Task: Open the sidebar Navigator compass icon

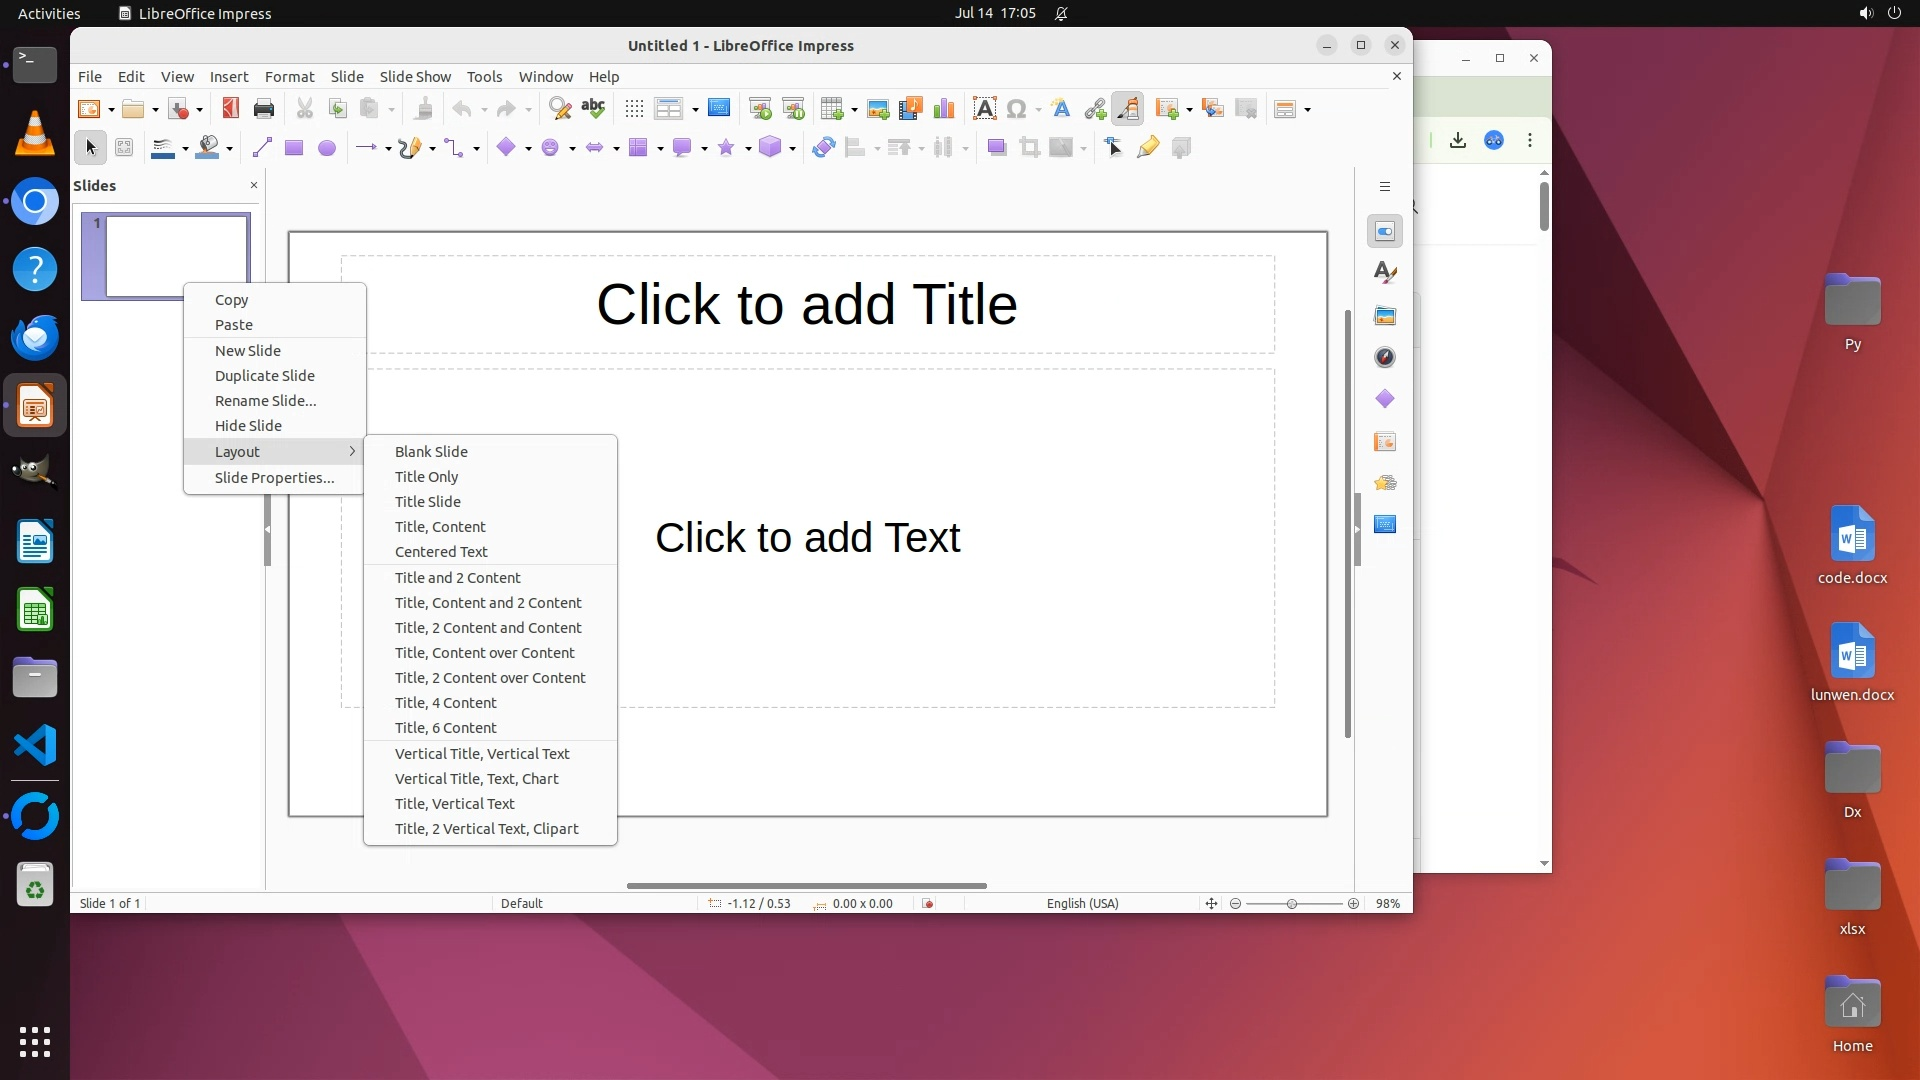Action: point(1385,358)
